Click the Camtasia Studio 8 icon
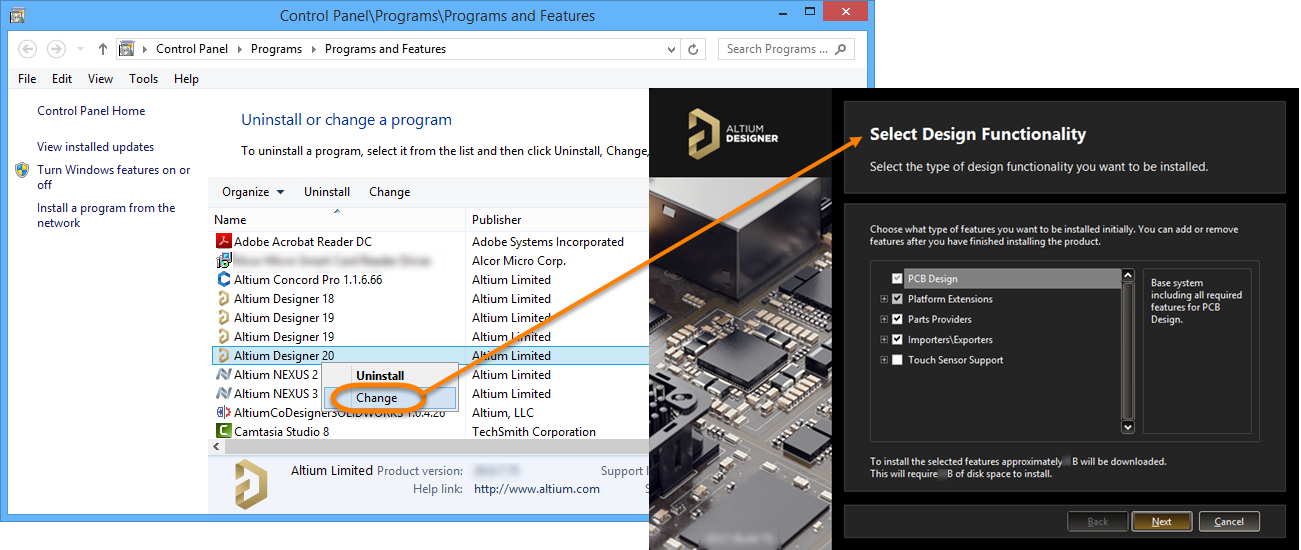 tap(224, 432)
